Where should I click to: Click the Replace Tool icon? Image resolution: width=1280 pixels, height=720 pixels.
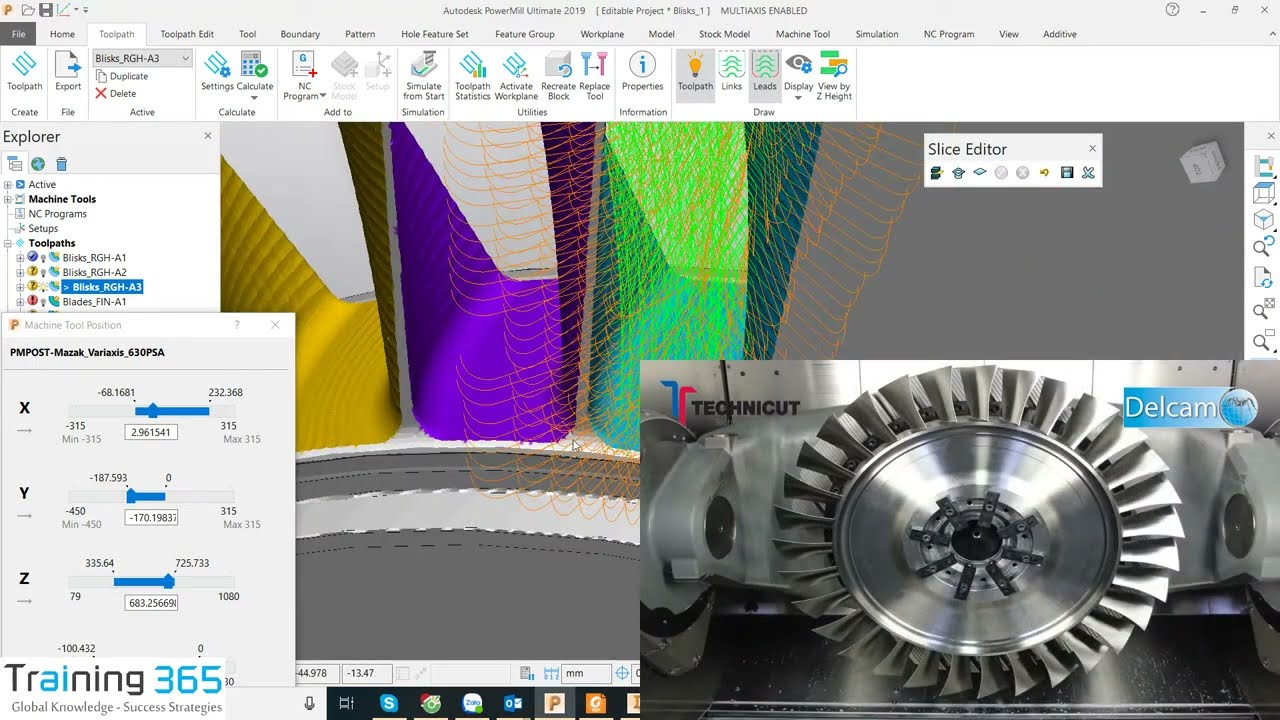click(595, 65)
